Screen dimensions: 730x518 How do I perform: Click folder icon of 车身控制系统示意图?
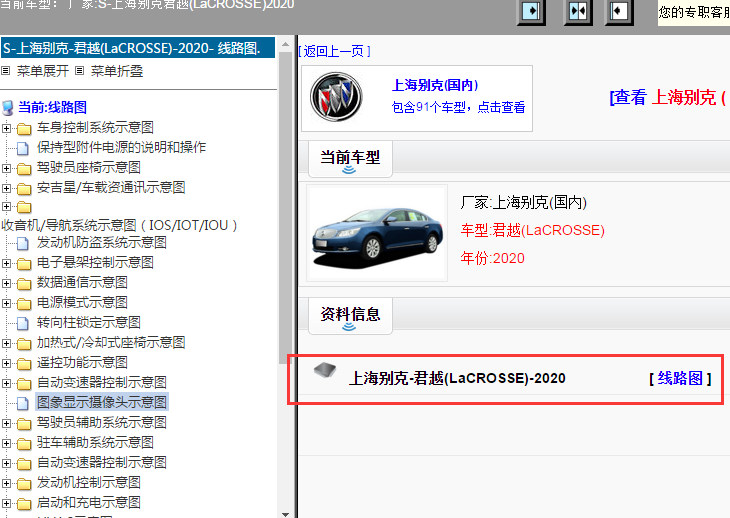pyautogui.click(x=24, y=128)
